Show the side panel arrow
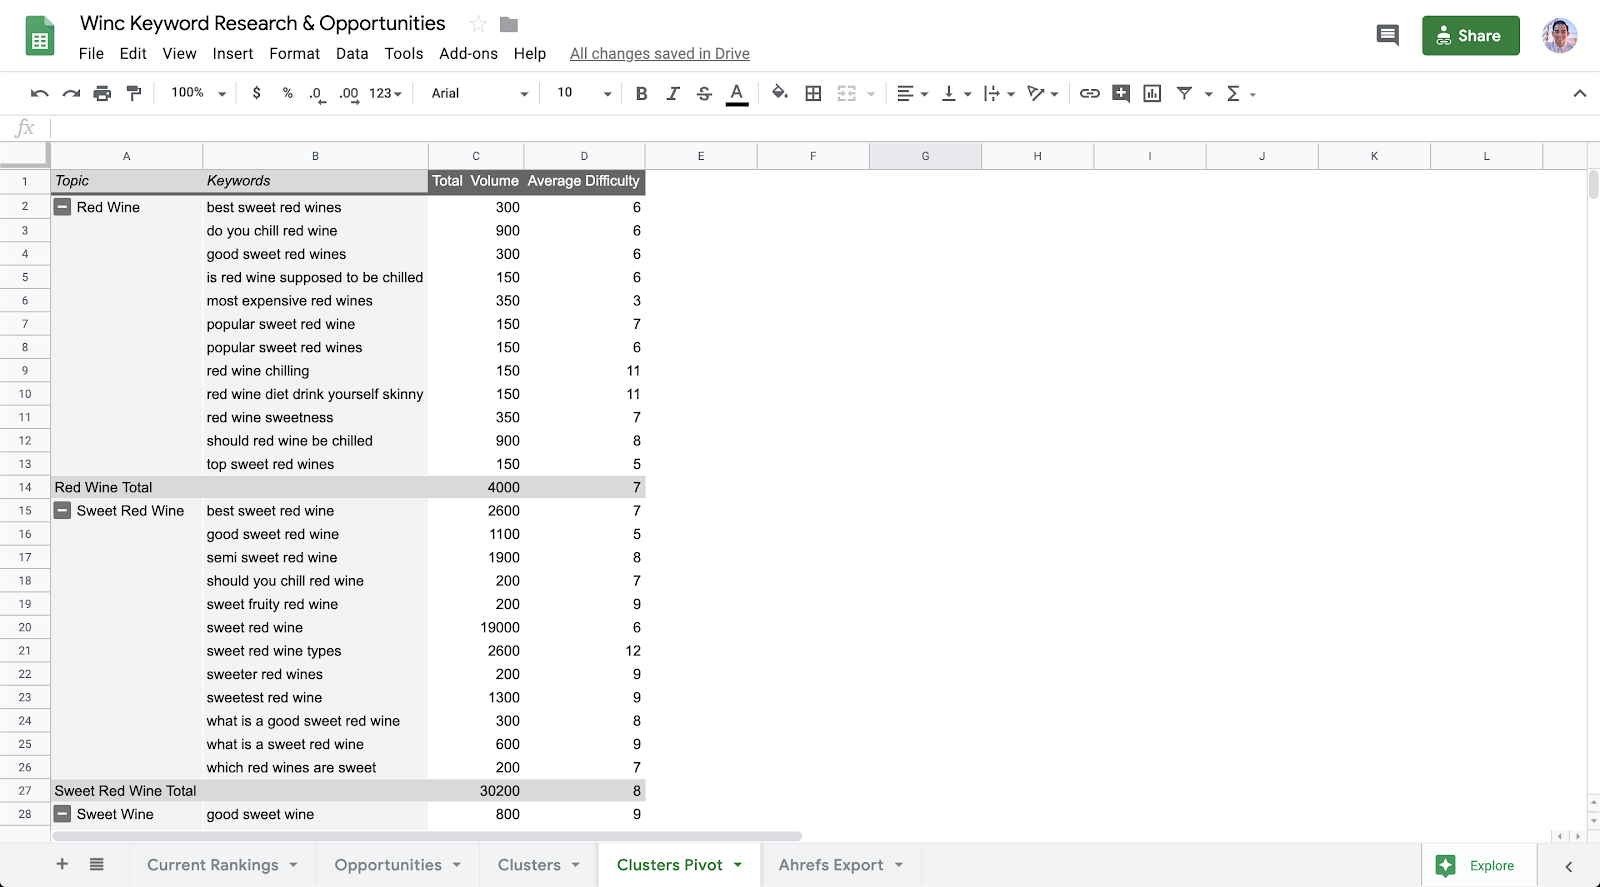The width and height of the screenshot is (1600, 887). [x=1569, y=866]
